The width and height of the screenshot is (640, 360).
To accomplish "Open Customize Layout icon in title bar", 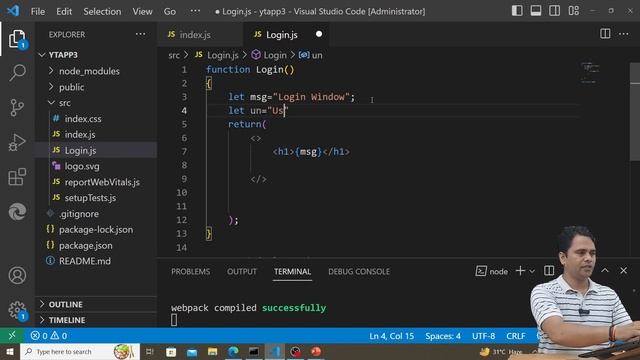I will 573,11.
